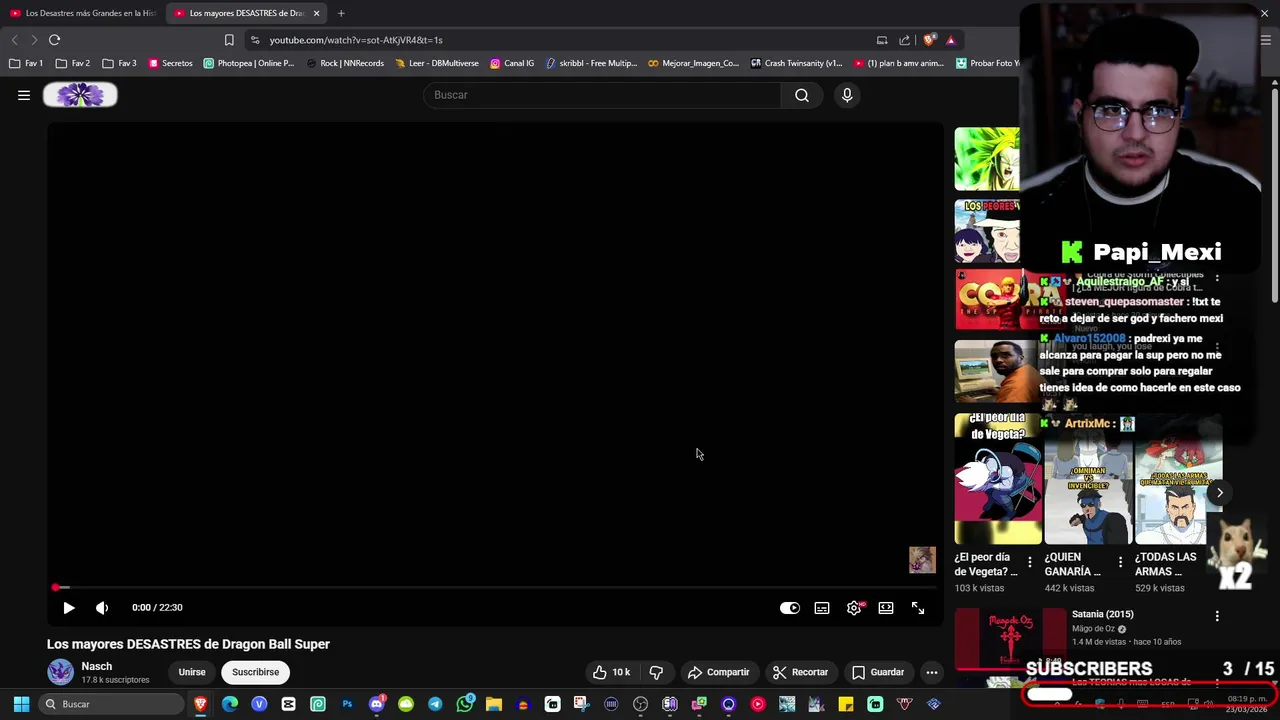Open the Photopea bookmark
The height and width of the screenshot is (720, 1280).
[249, 63]
